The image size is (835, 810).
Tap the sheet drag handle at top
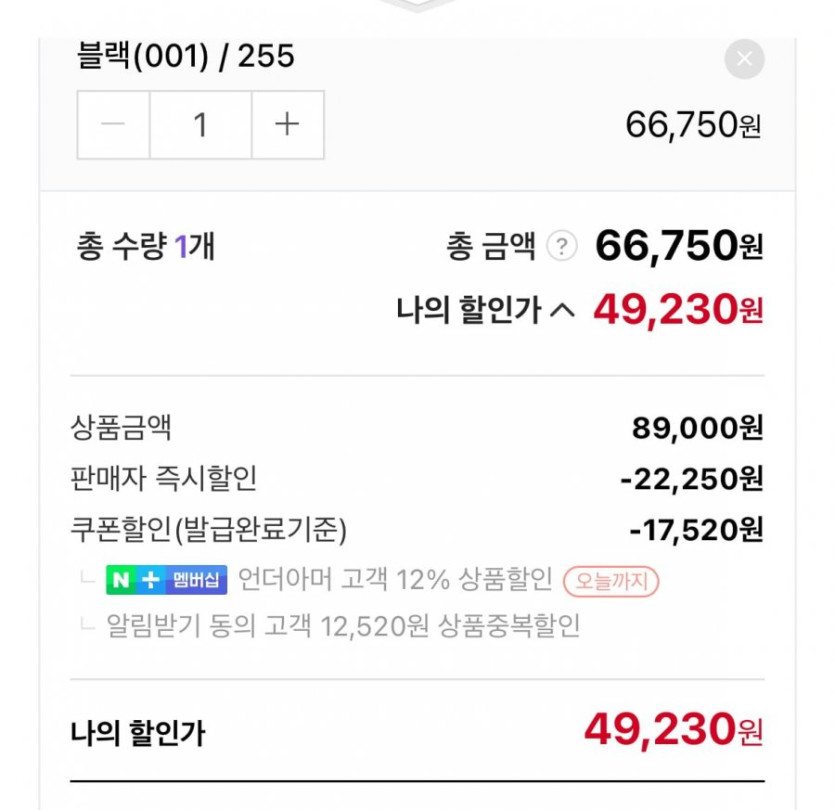417,5
